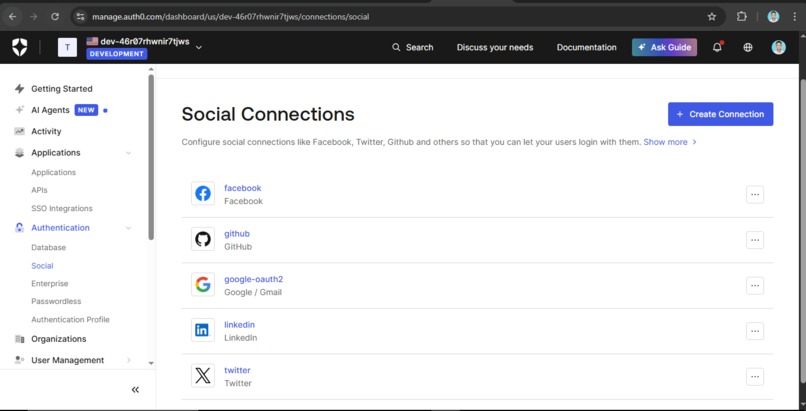Image resolution: width=806 pixels, height=411 pixels.
Task: Select the Social sub-item
Action: 42,266
